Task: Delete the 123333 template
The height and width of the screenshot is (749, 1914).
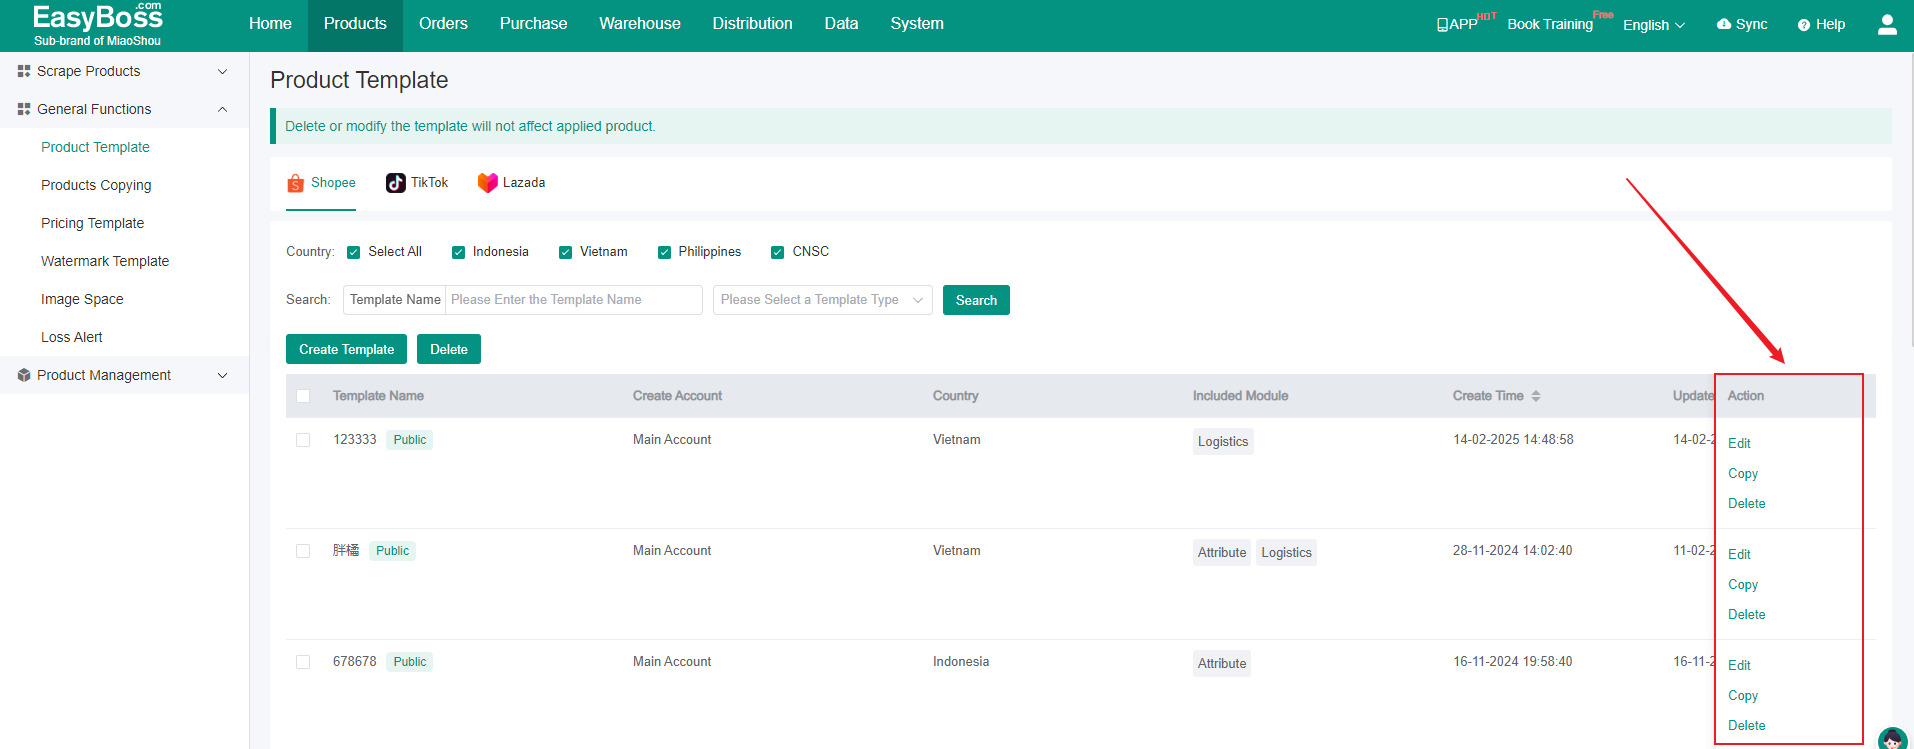Action: pyautogui.click(x=1746, y=503)
